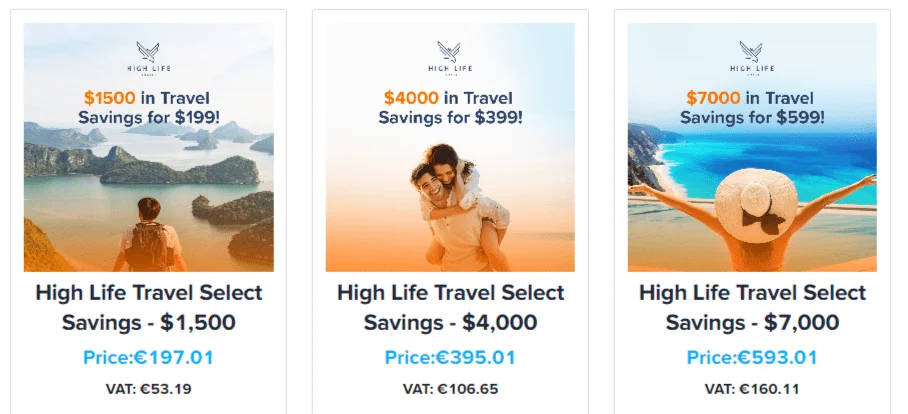The image size is (908, 414).
Task: Click the orange $7000 amount in the banner
Action: pos(709,98)
